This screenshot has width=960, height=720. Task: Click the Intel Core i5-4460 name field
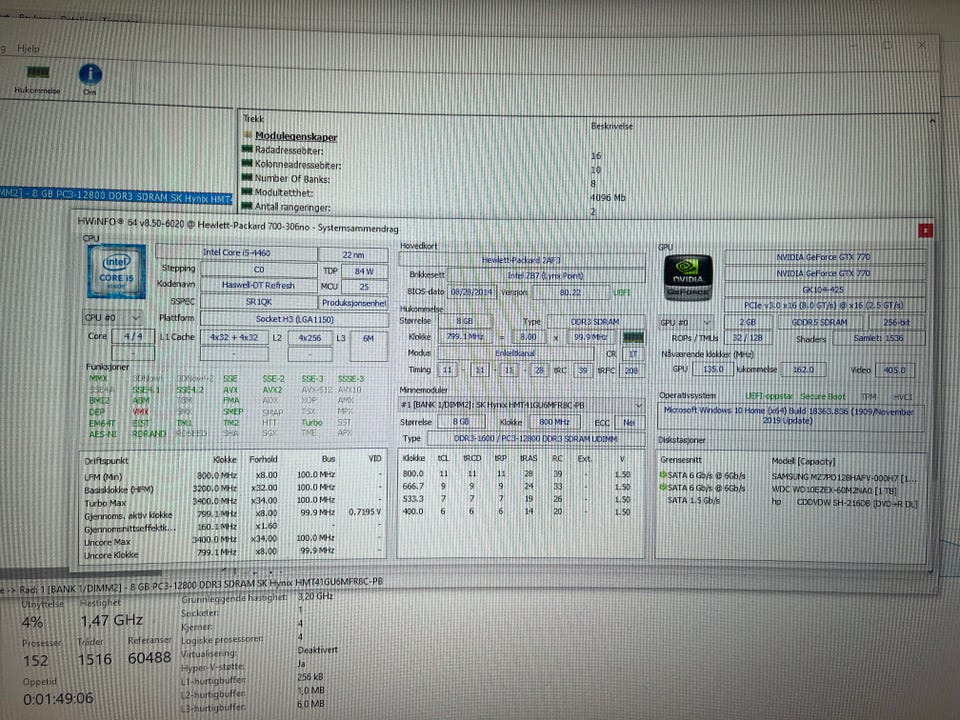[x=236, y=252]
